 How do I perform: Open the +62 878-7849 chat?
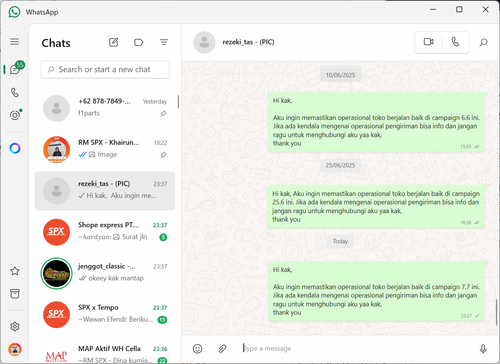pos(105,108)
